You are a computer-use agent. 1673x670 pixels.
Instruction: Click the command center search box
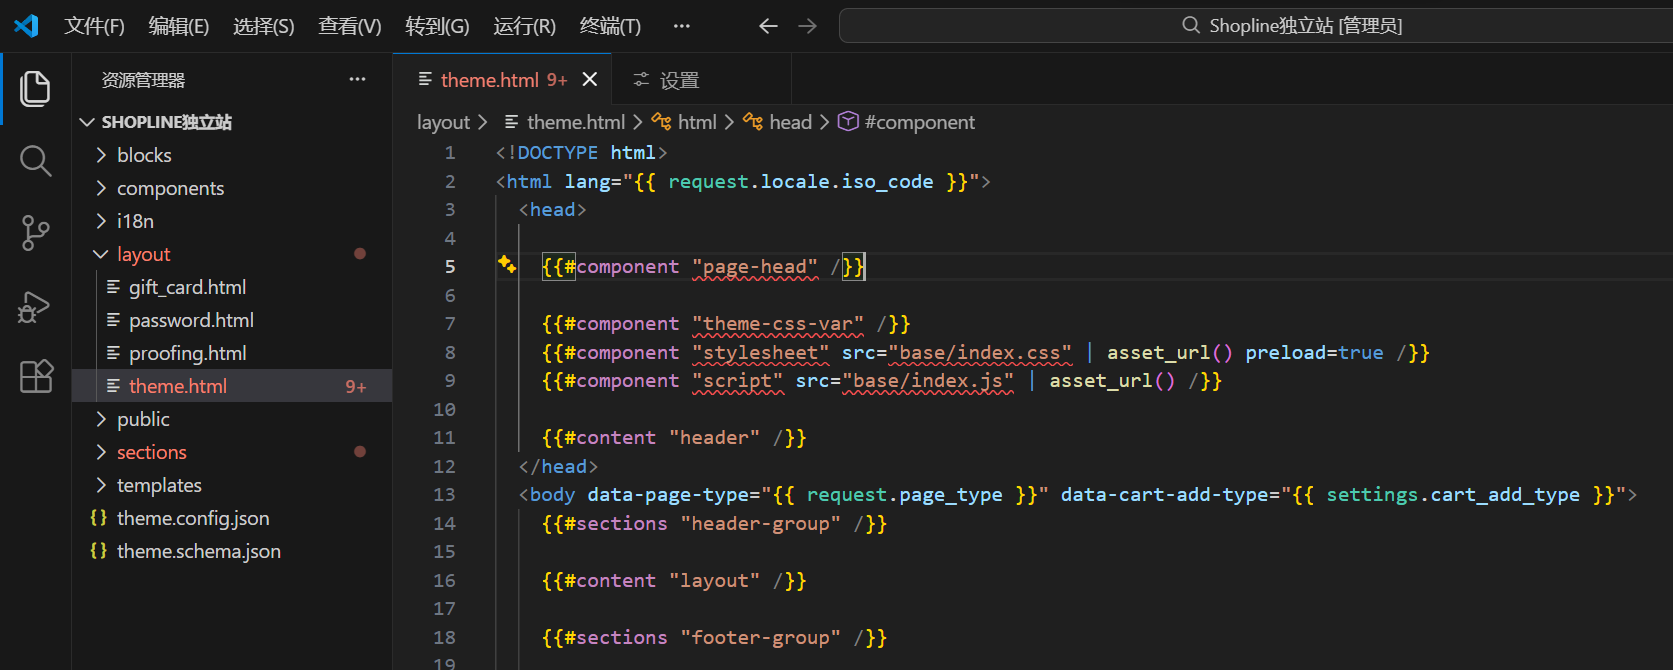point(1255,26)
